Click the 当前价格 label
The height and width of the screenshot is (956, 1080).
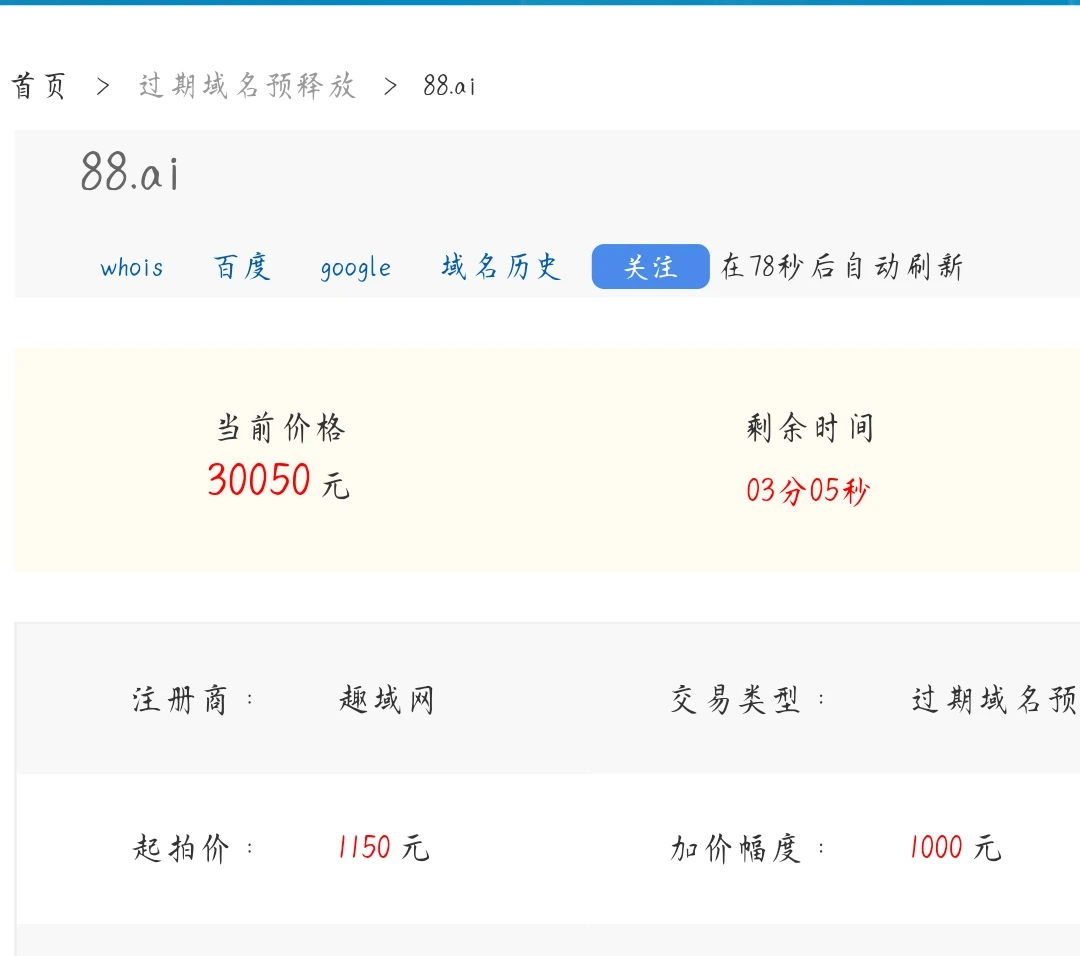click(281, 429)
